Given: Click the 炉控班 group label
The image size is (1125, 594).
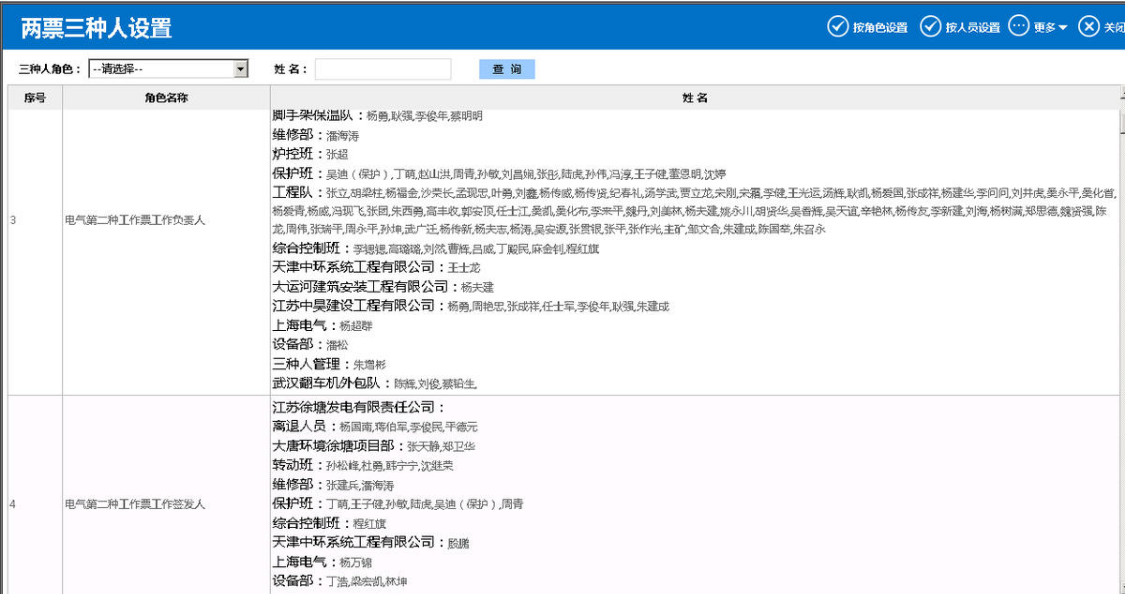Looking at the screenshot, I should 293,154.
